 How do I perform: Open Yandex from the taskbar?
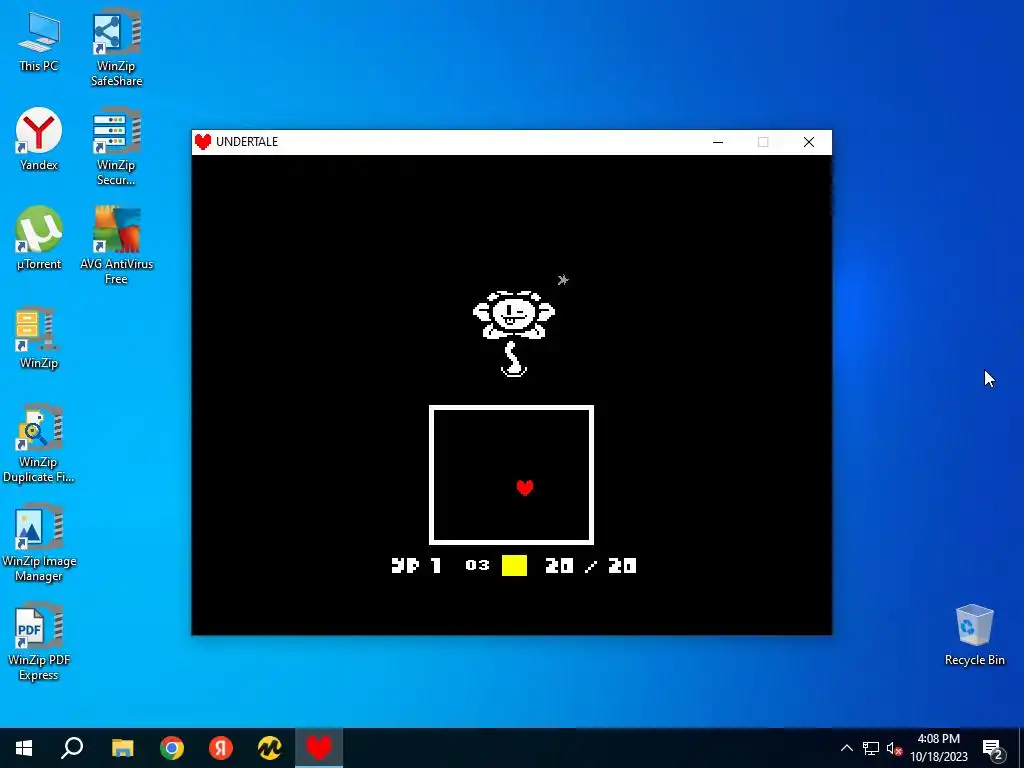click(221, 748)
